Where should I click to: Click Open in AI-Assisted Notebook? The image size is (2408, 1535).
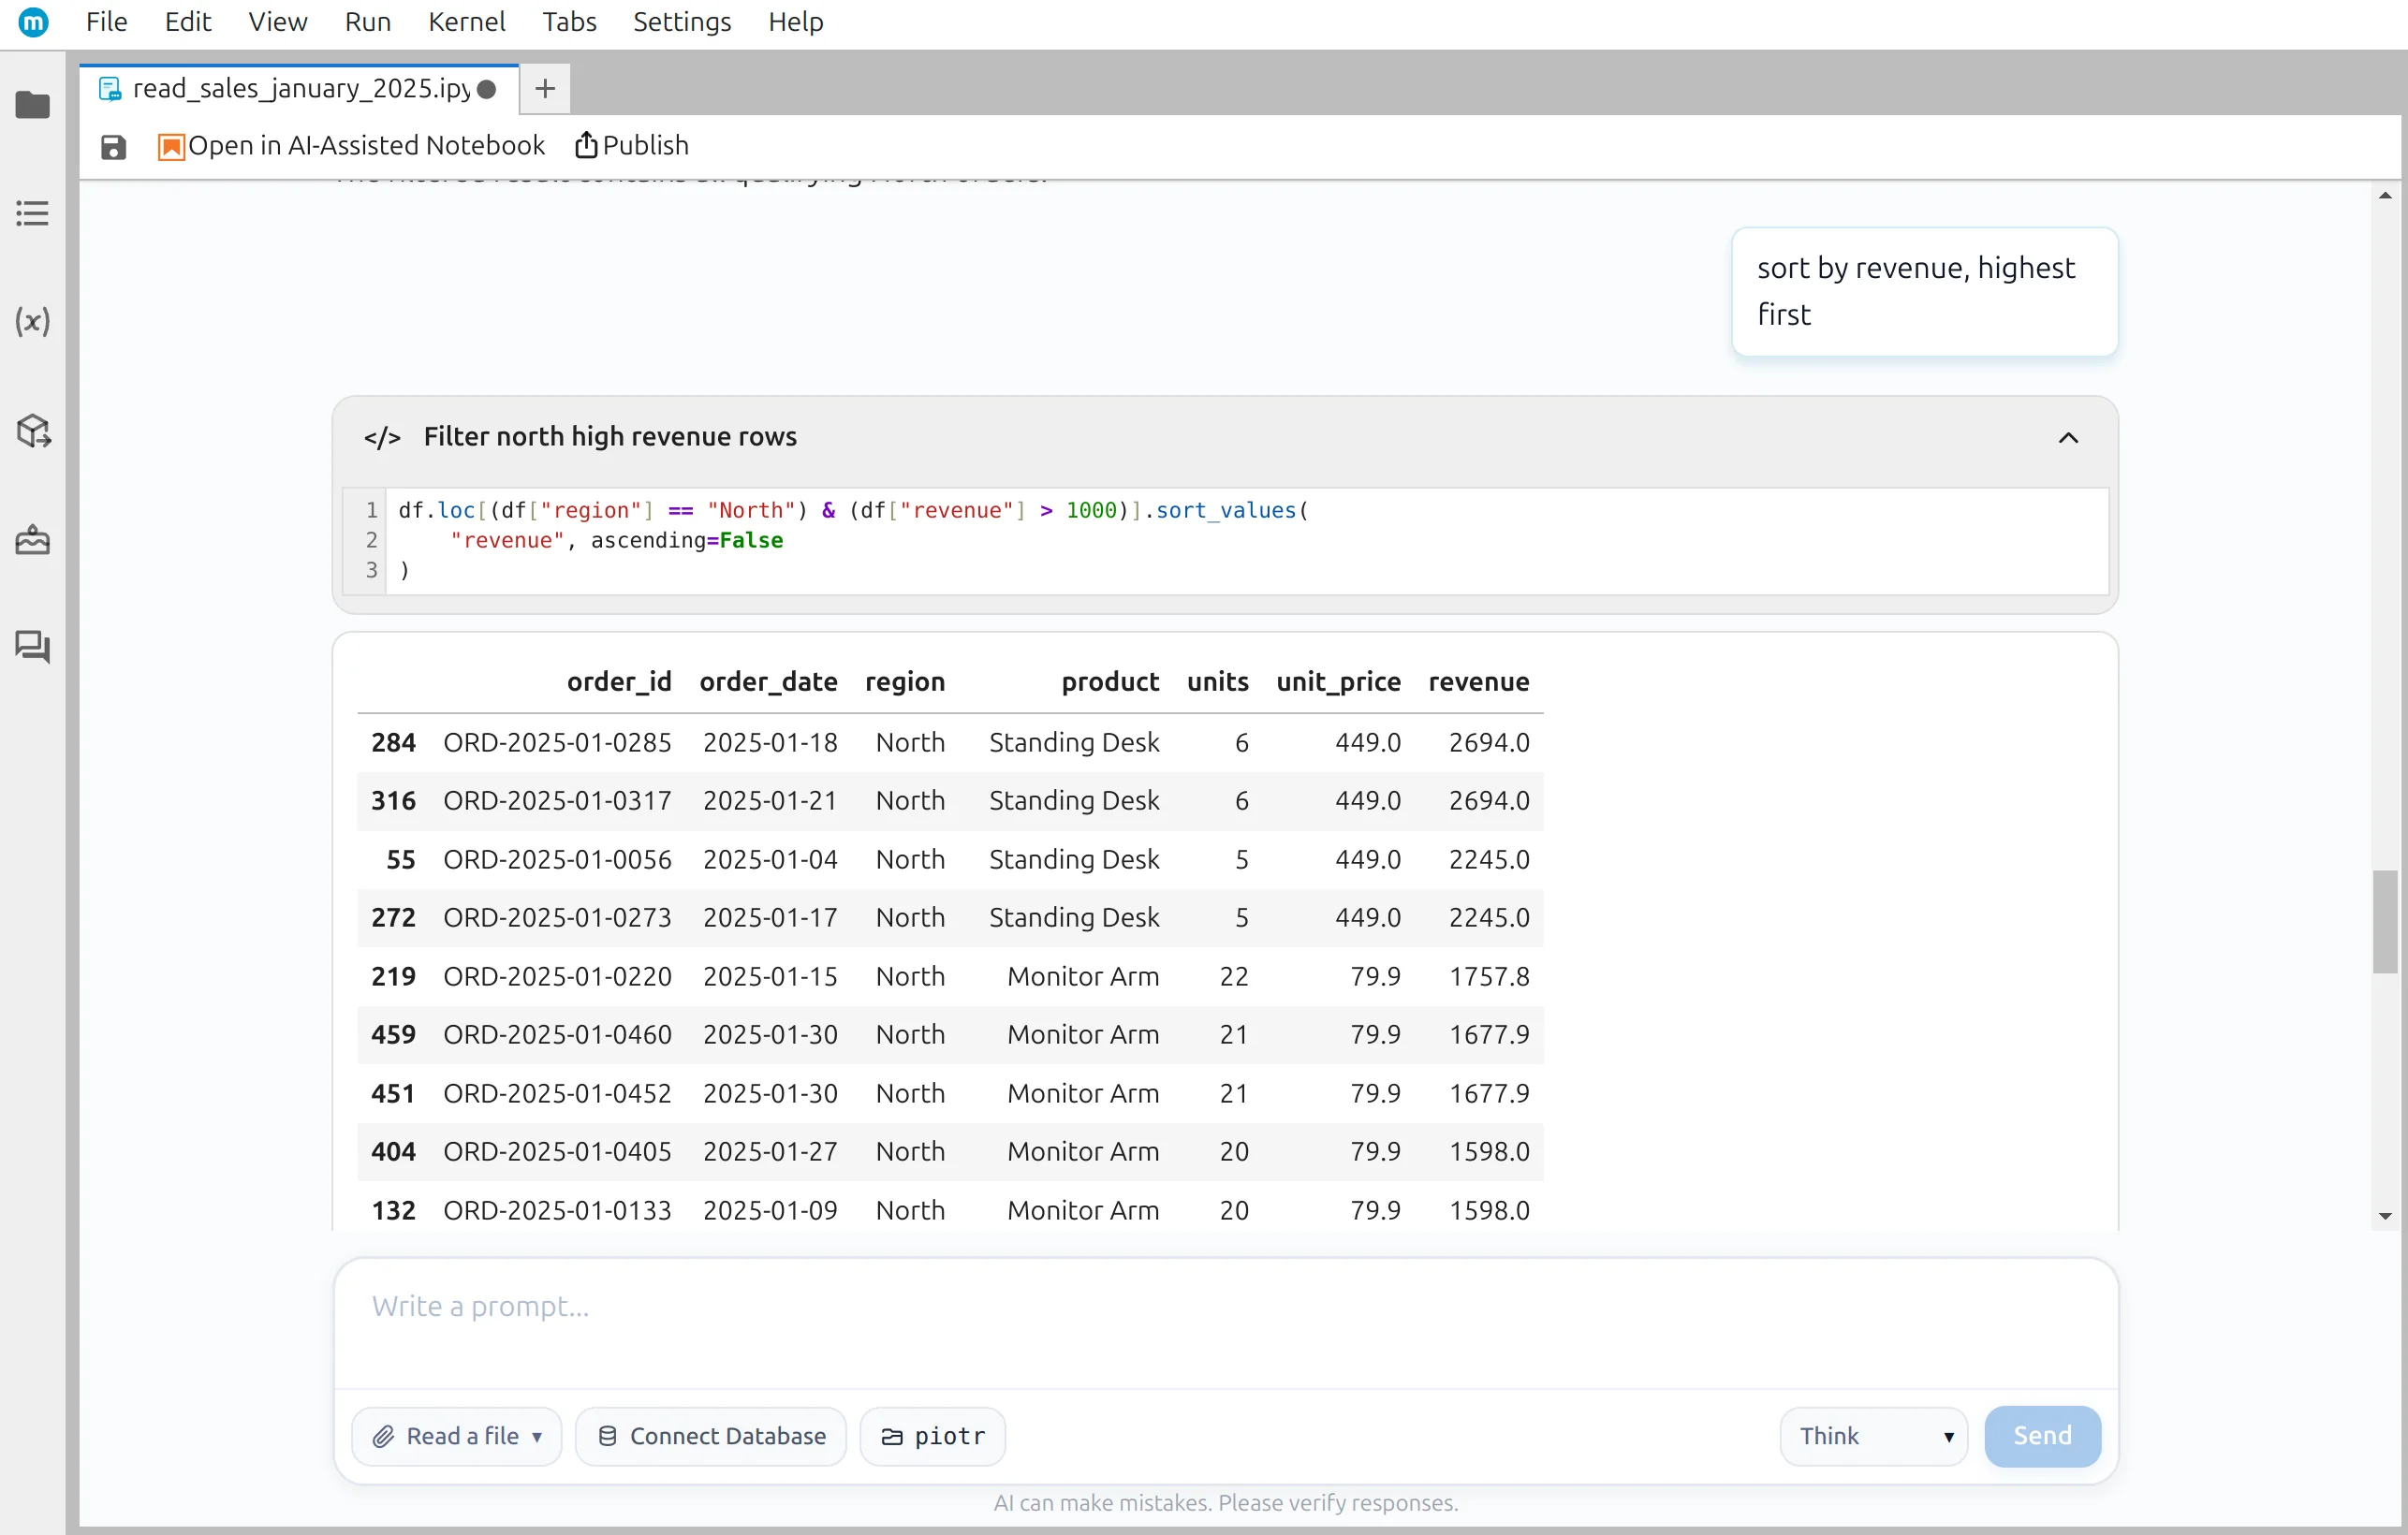tap(351, 146)
